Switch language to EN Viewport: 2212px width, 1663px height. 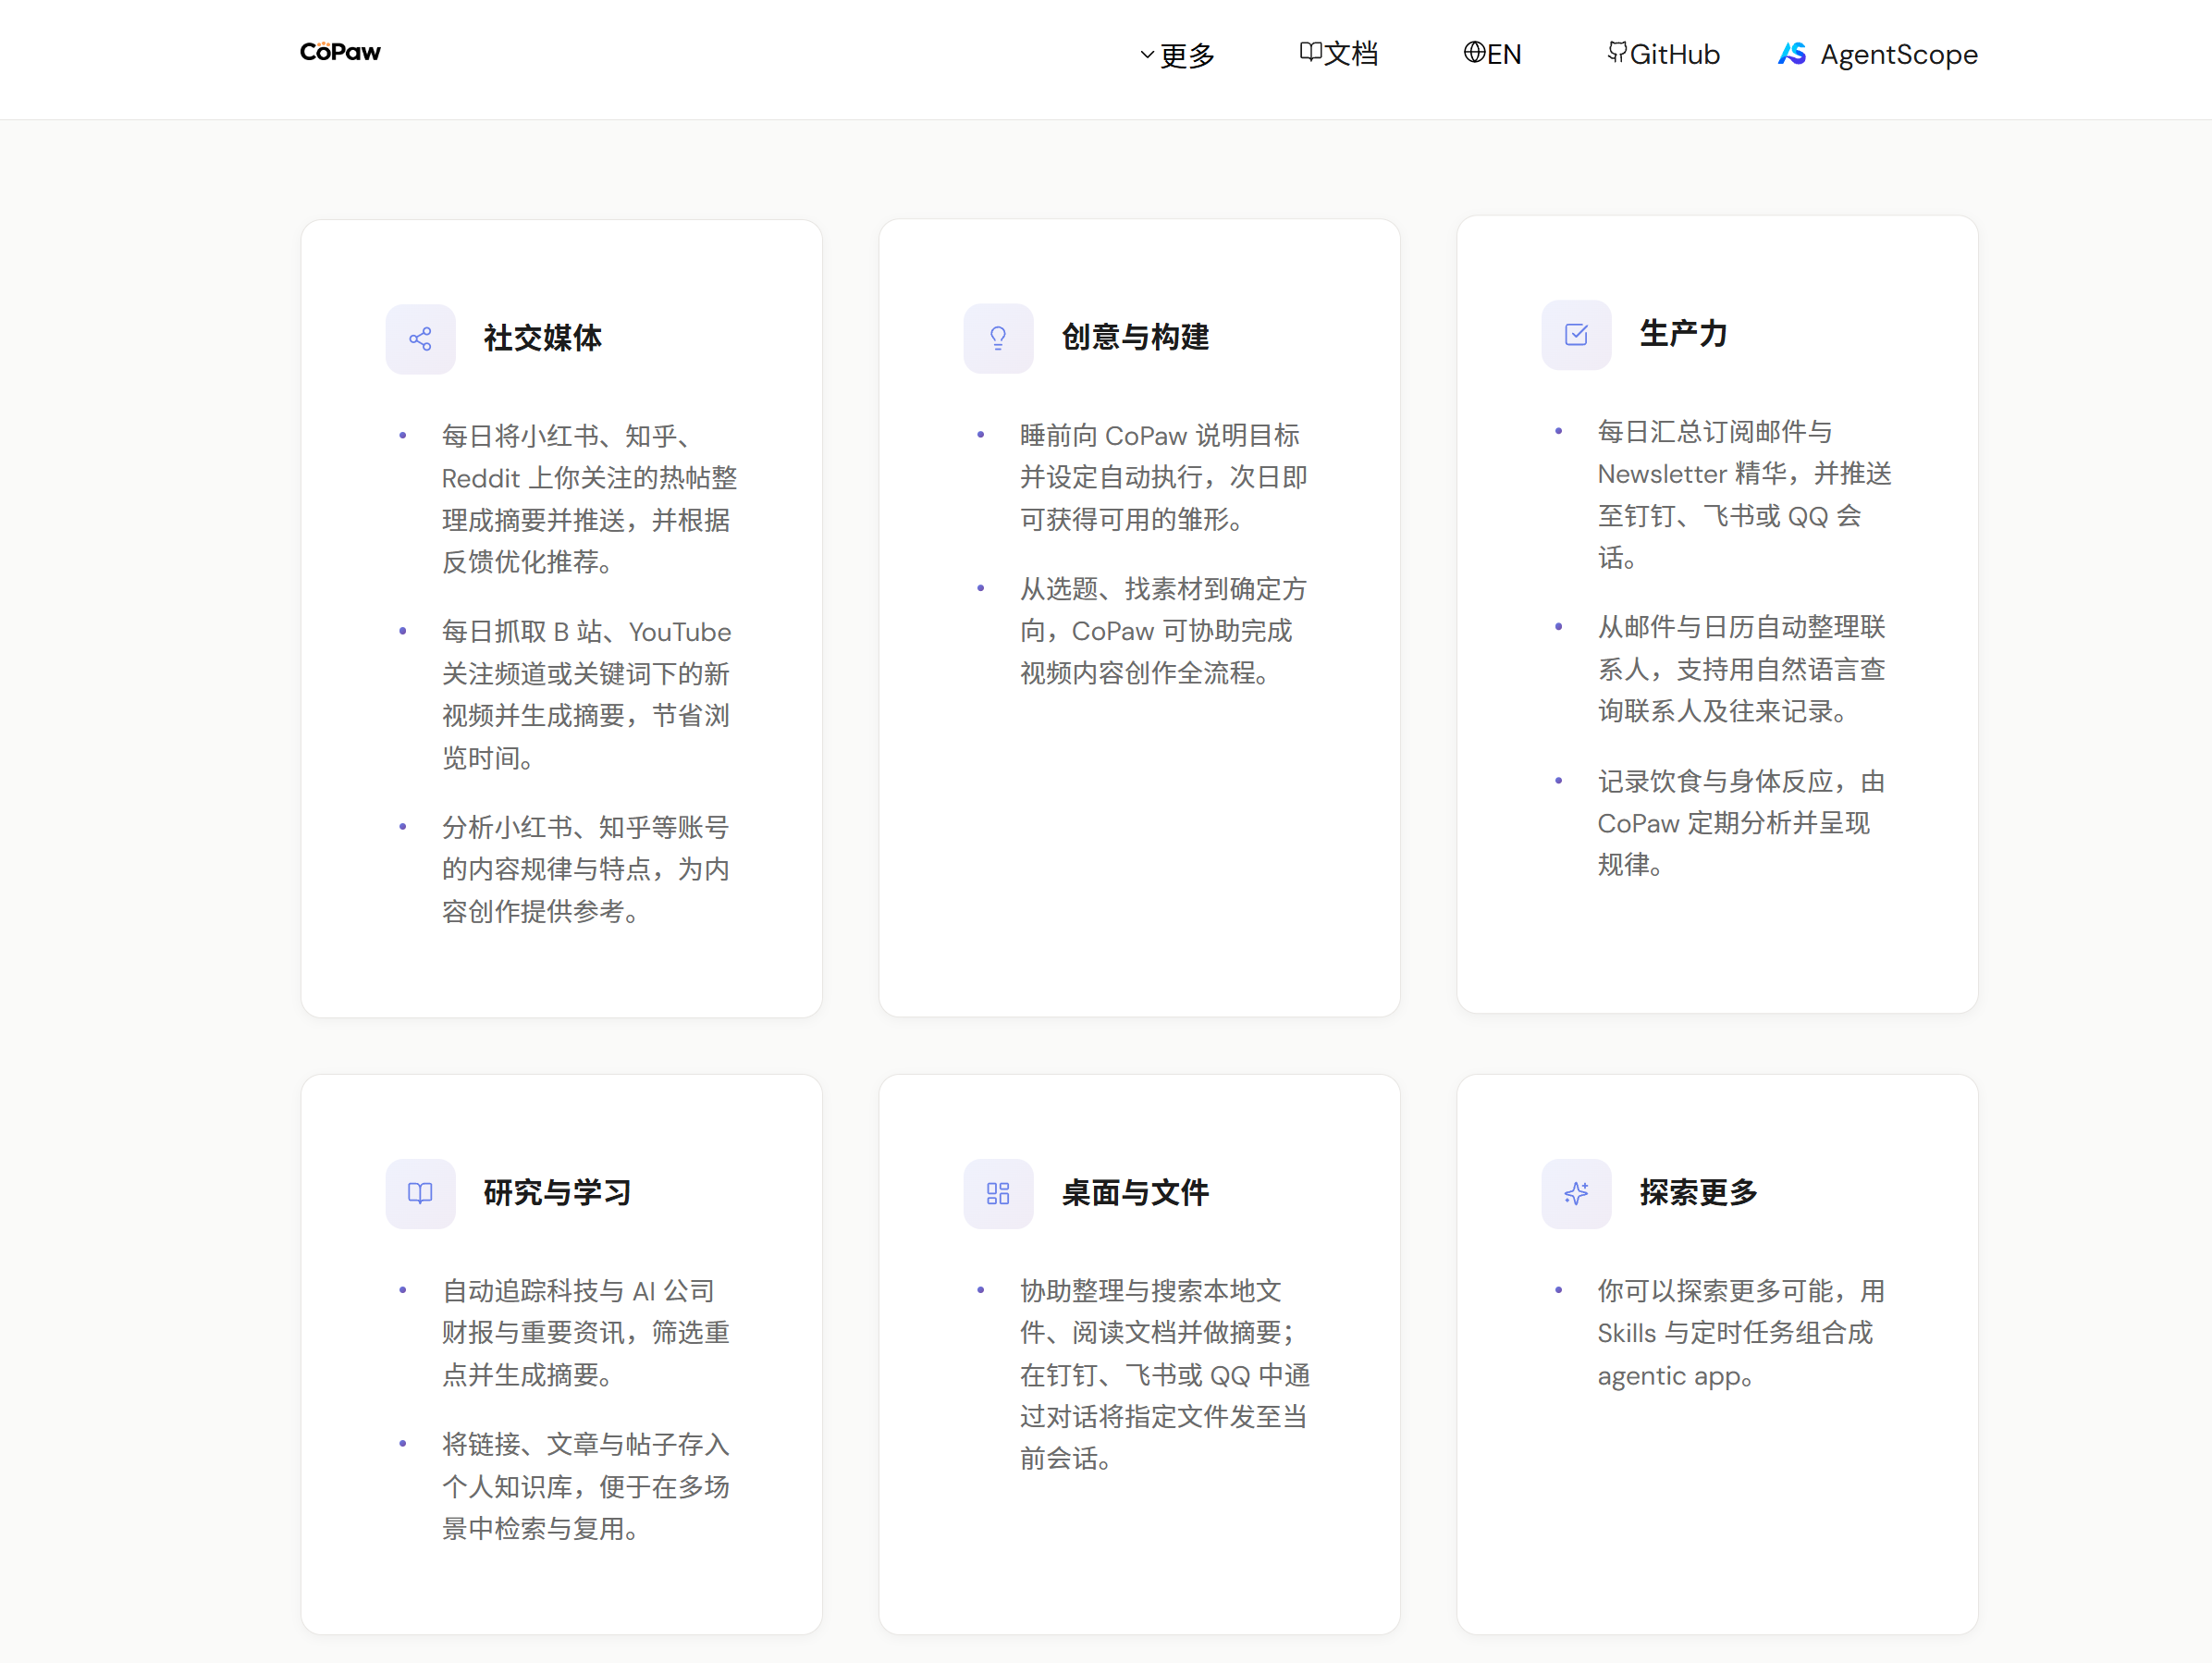click(x=1492, y=54)
